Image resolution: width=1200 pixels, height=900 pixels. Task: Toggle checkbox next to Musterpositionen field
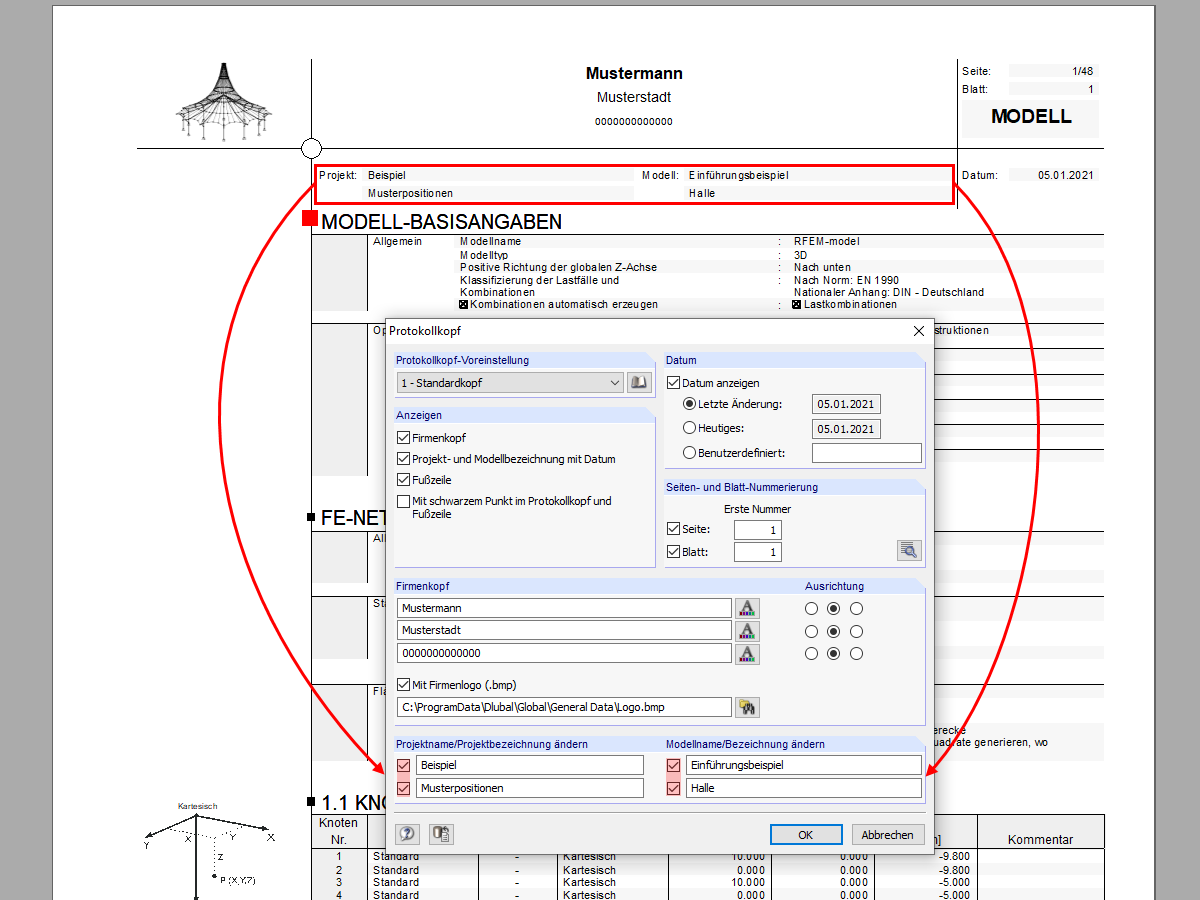pos(404,788)
